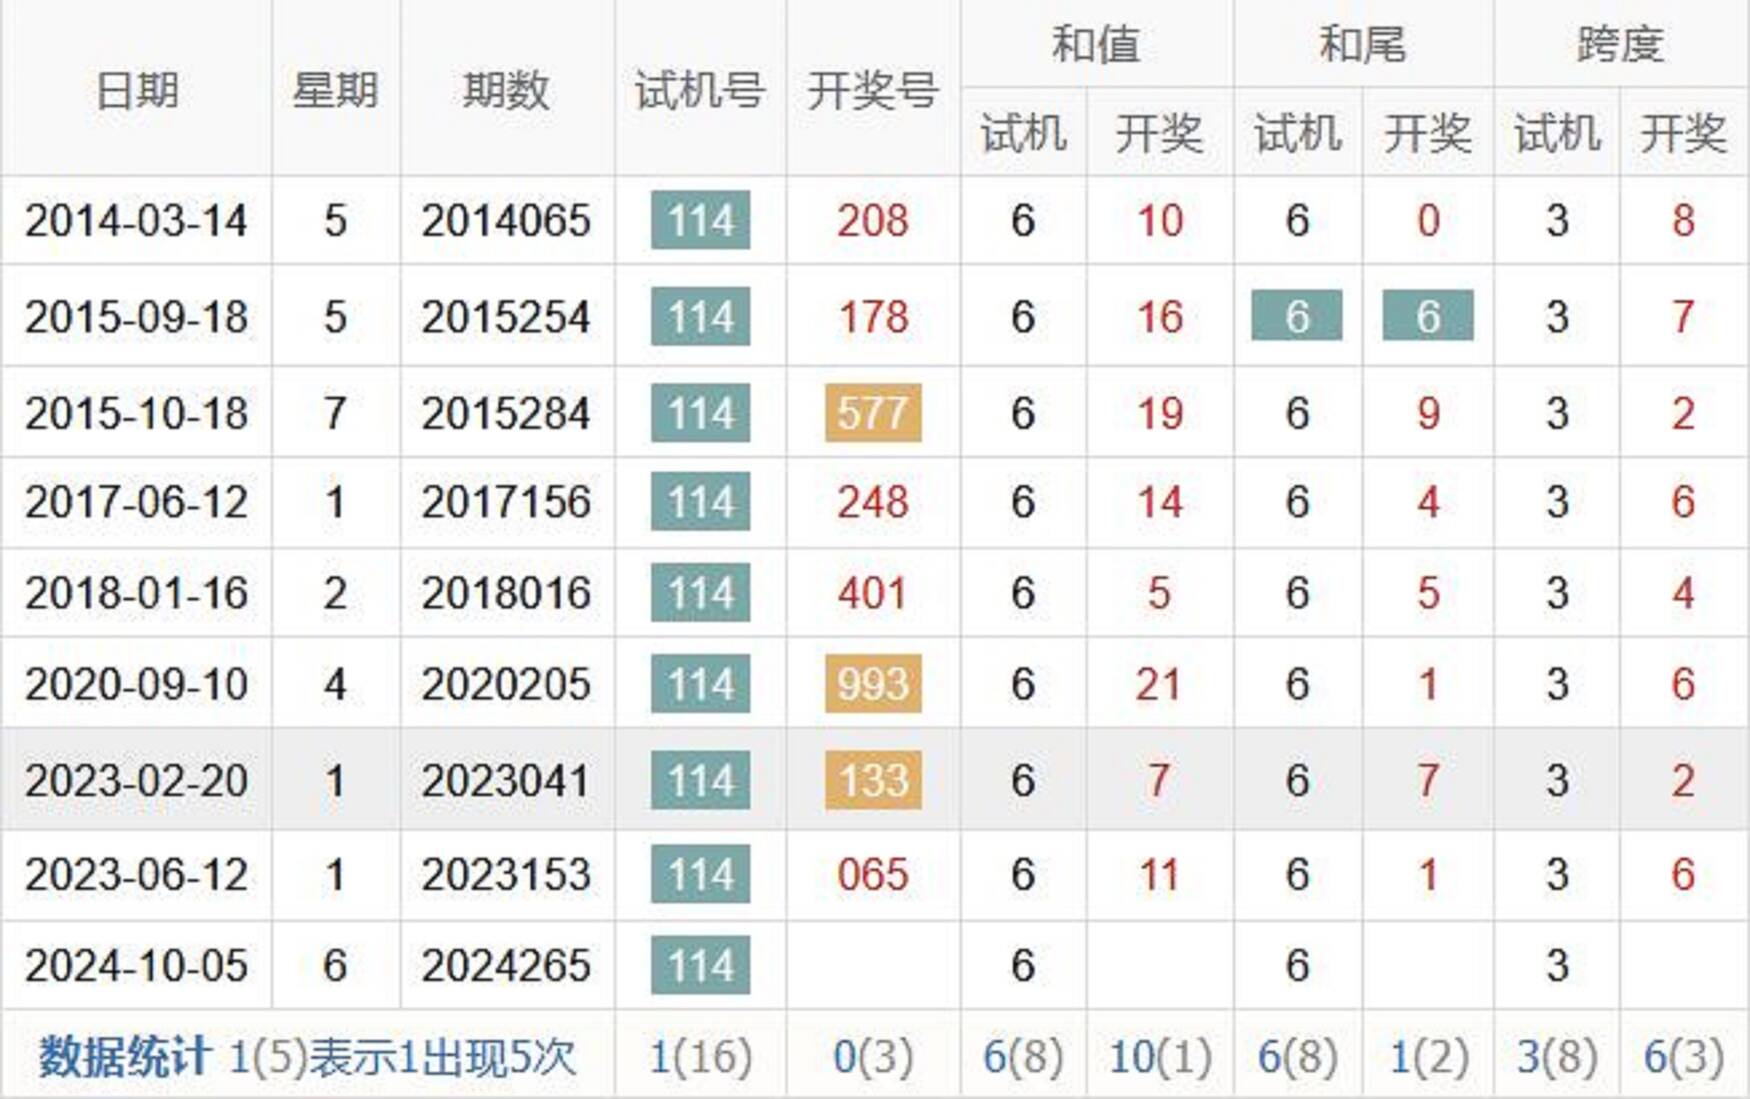
Task: Select issue number 2017156 cell
Action: [x=506, y=502]
